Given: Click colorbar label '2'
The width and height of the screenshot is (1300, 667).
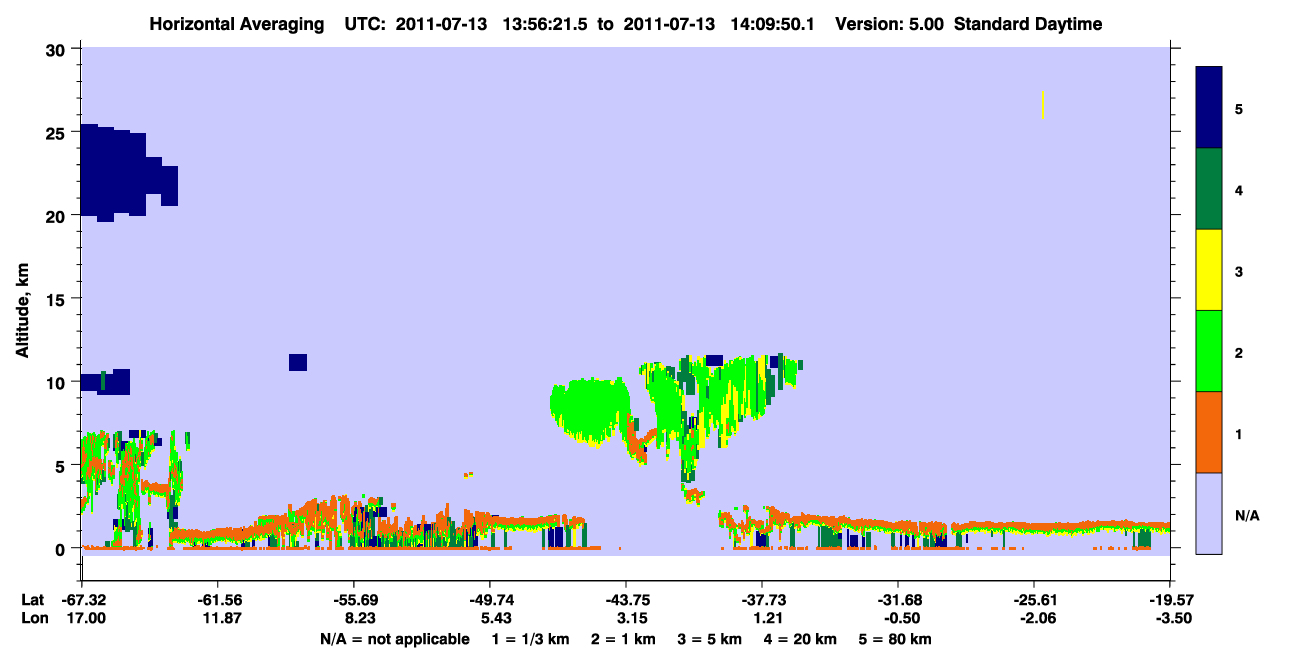Looking at the screenshot, I should click(1239, 351).
